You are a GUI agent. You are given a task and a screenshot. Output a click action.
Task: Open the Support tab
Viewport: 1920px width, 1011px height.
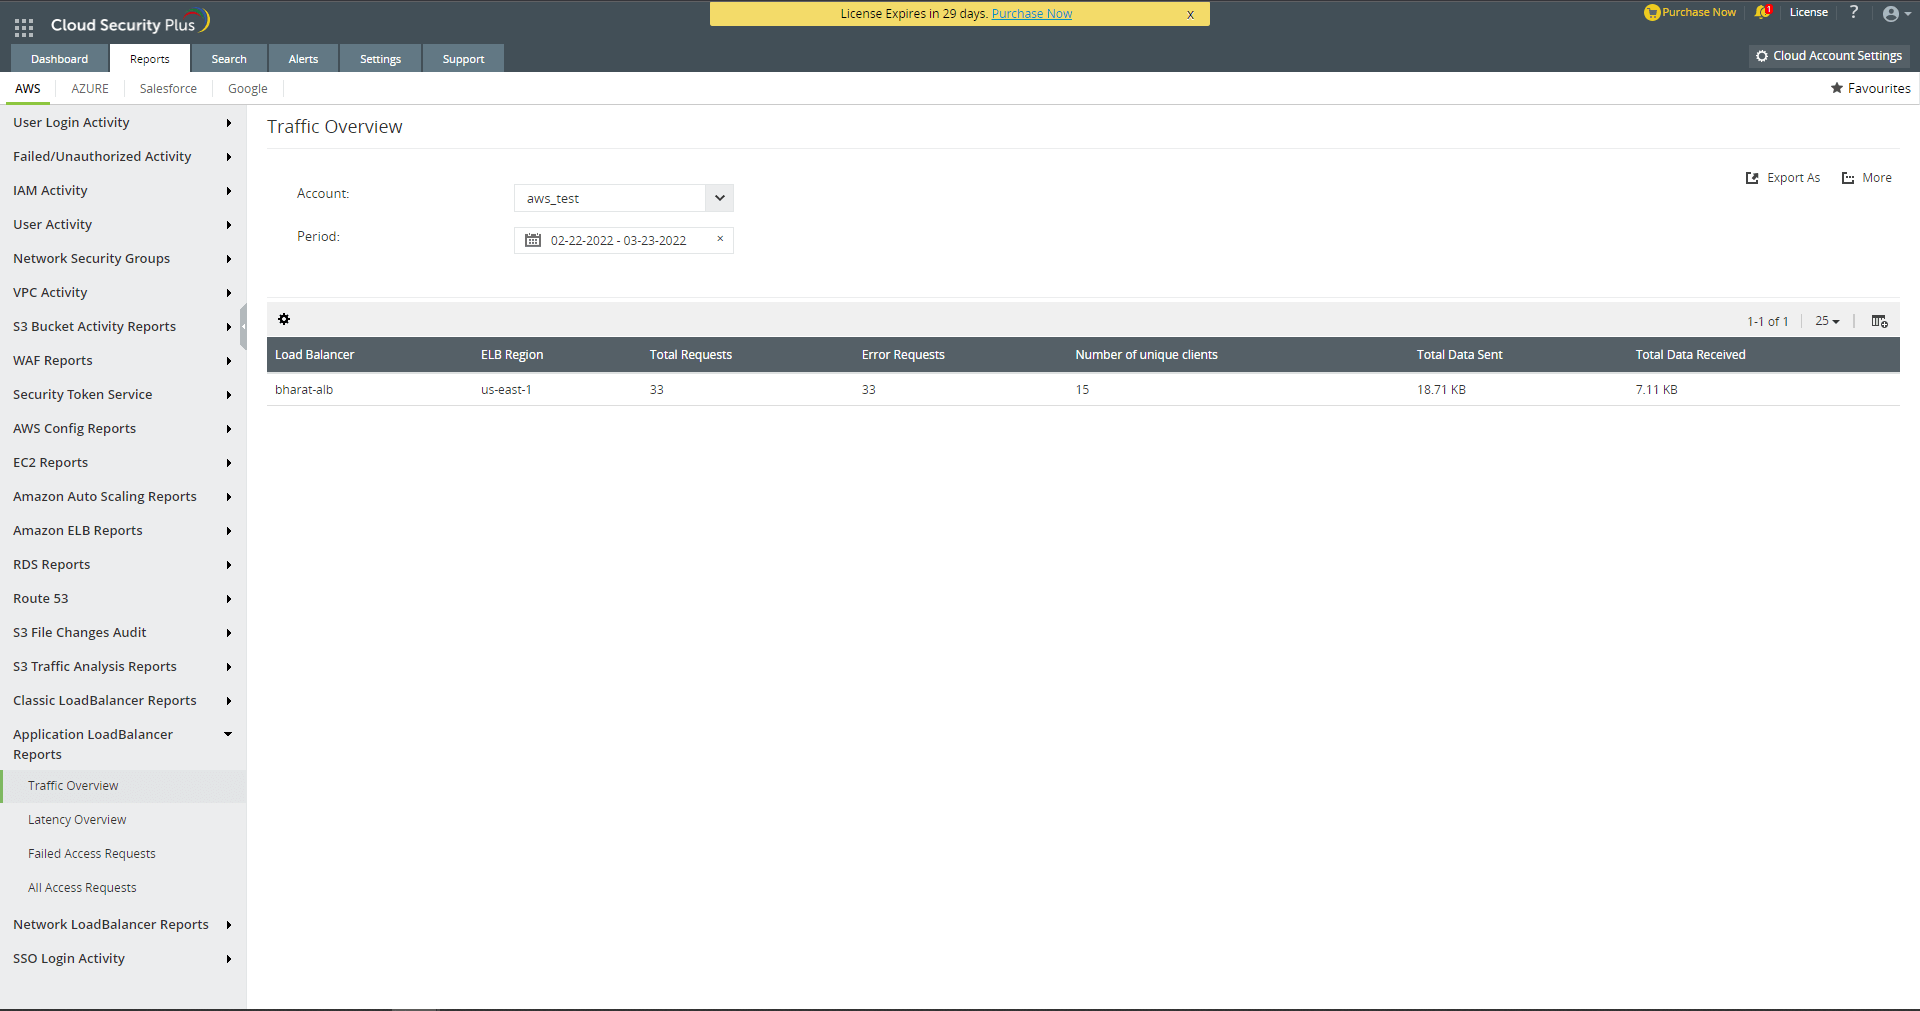pos(463,59)
